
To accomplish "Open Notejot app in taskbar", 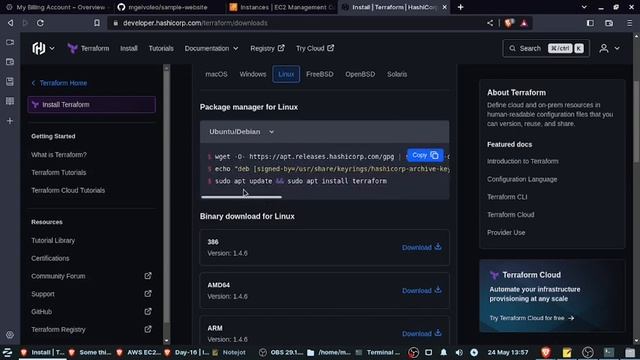I will coord(229,352).
